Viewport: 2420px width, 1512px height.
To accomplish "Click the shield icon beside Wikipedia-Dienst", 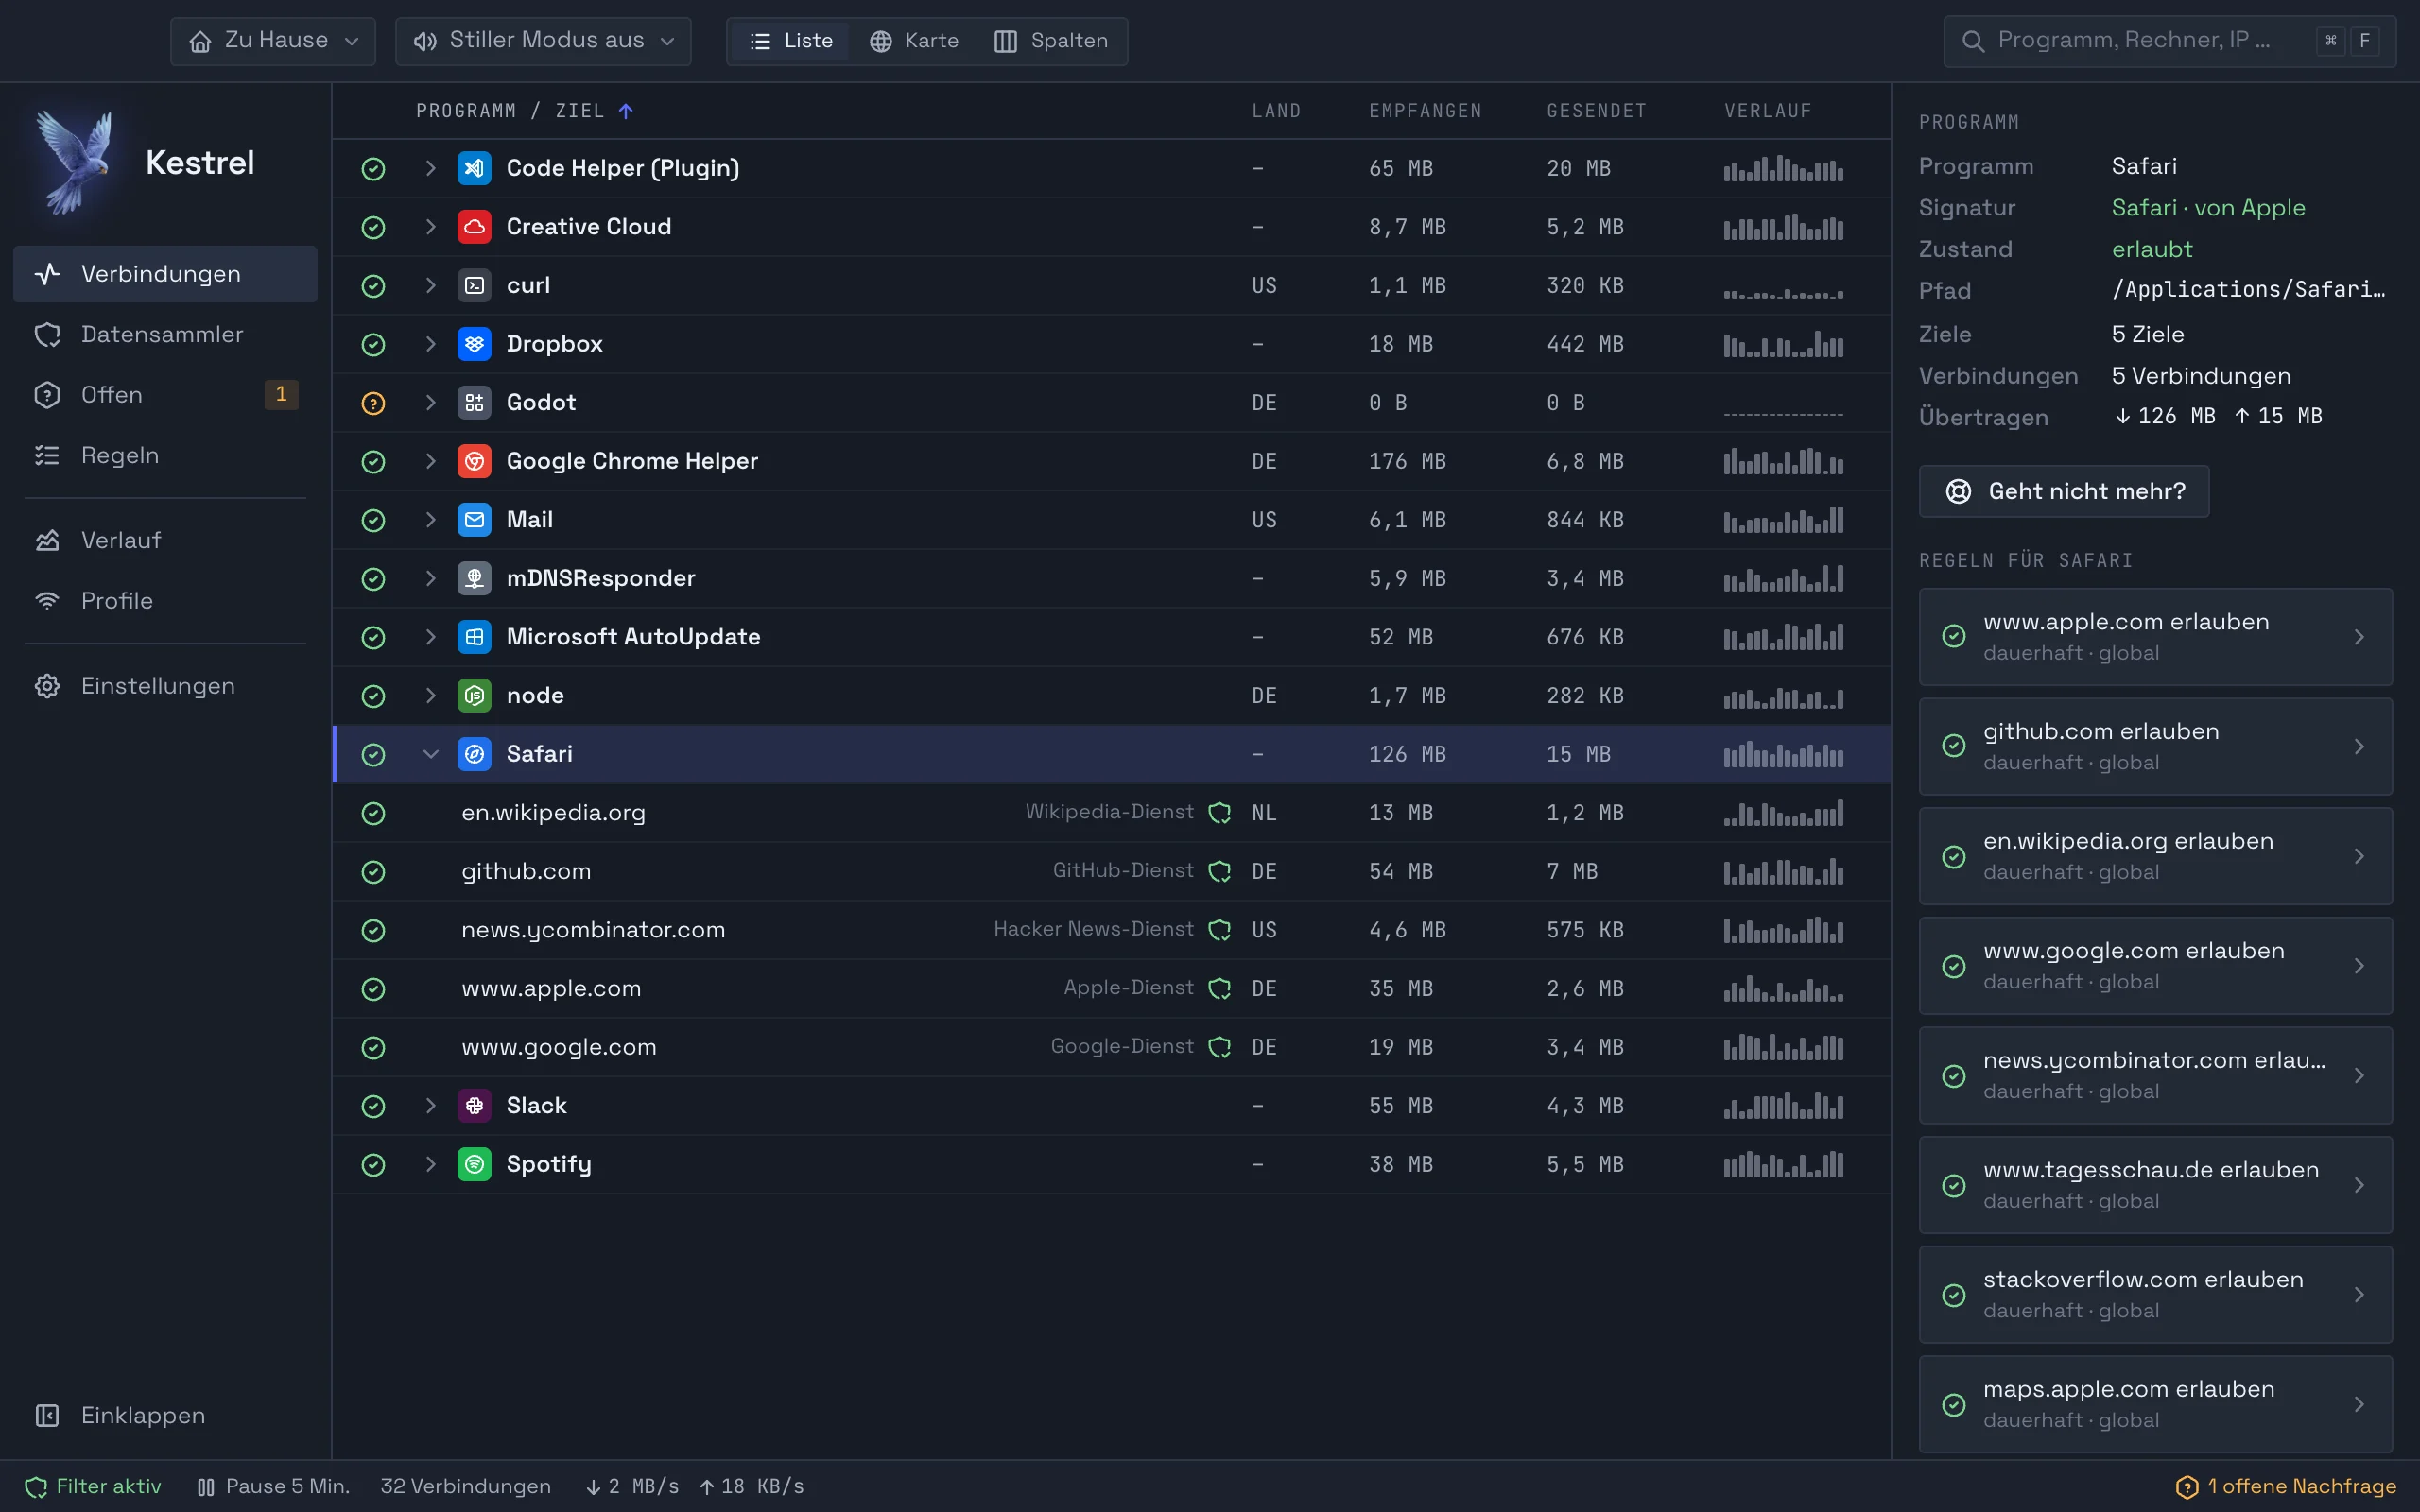I will click(1220, 813).
